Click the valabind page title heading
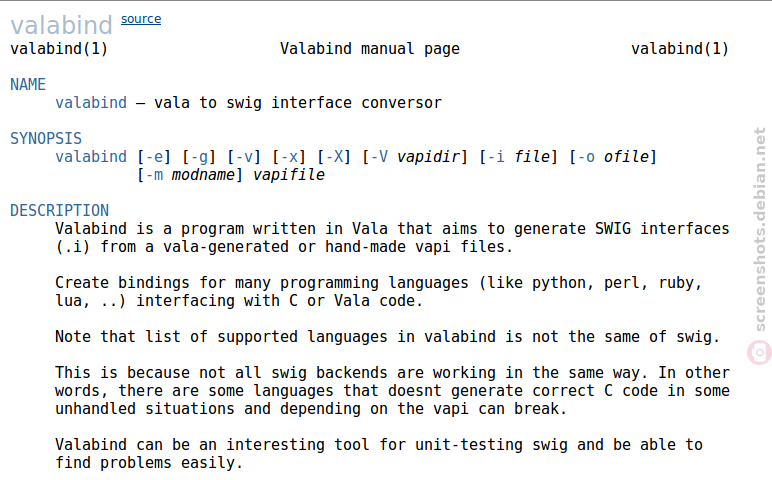The width and height of the screenshot is (772, 480). tap(62, 25)
